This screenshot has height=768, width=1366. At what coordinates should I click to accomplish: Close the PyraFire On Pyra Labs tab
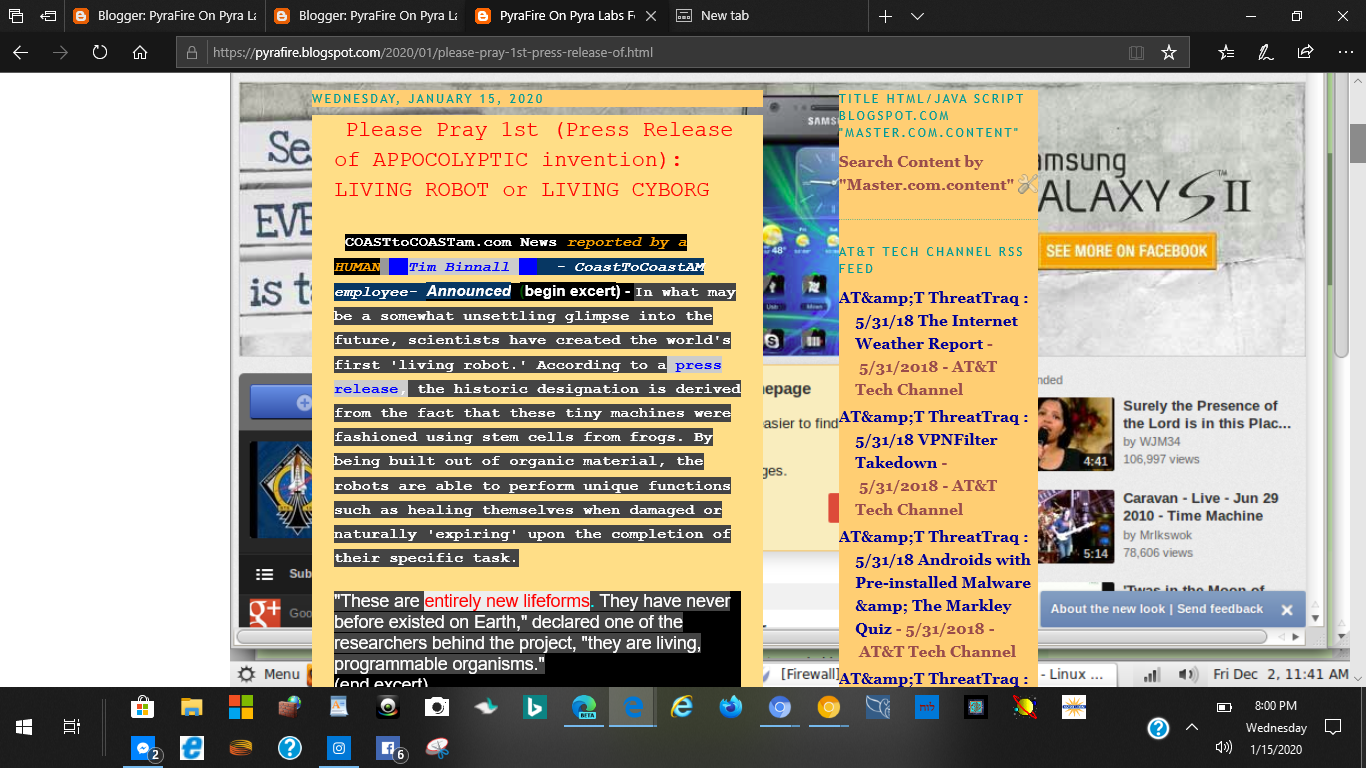[x=651, y=16]
